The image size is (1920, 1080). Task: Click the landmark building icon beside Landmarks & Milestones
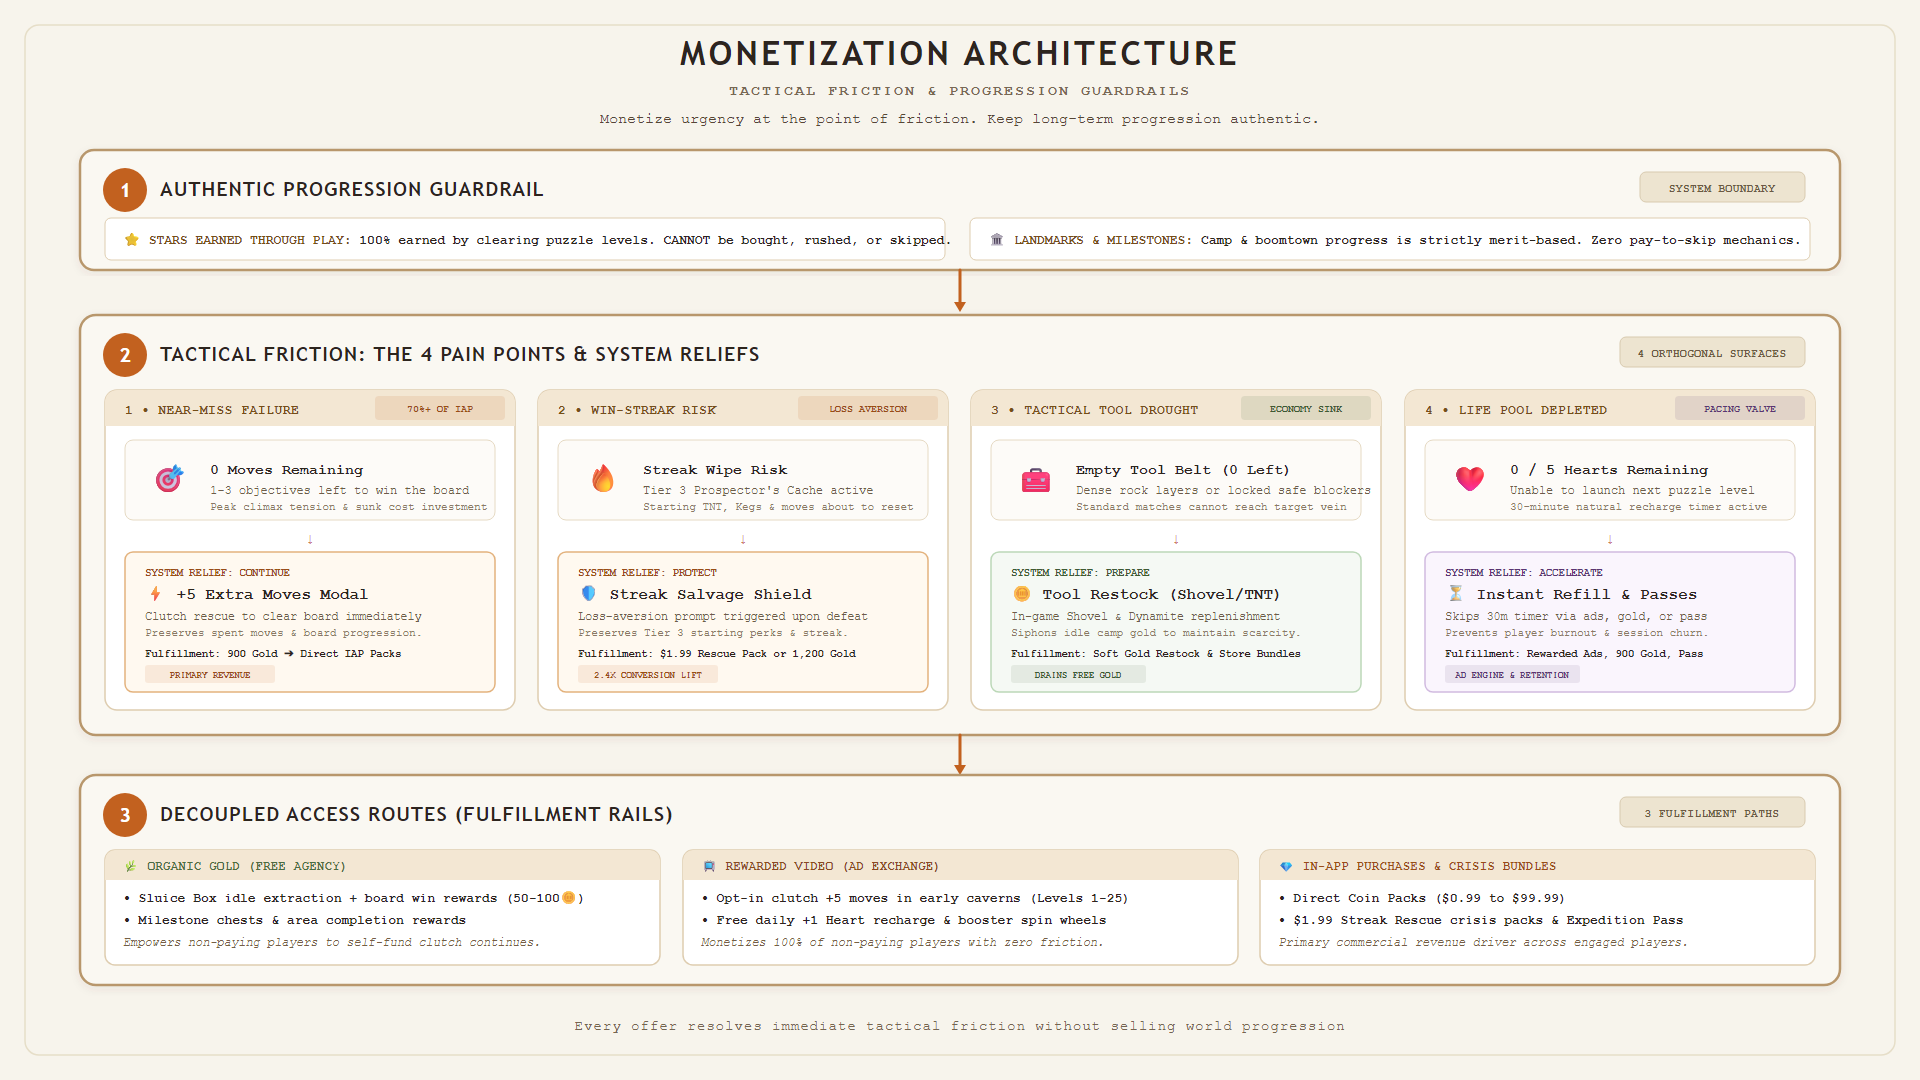click(996, 240)
